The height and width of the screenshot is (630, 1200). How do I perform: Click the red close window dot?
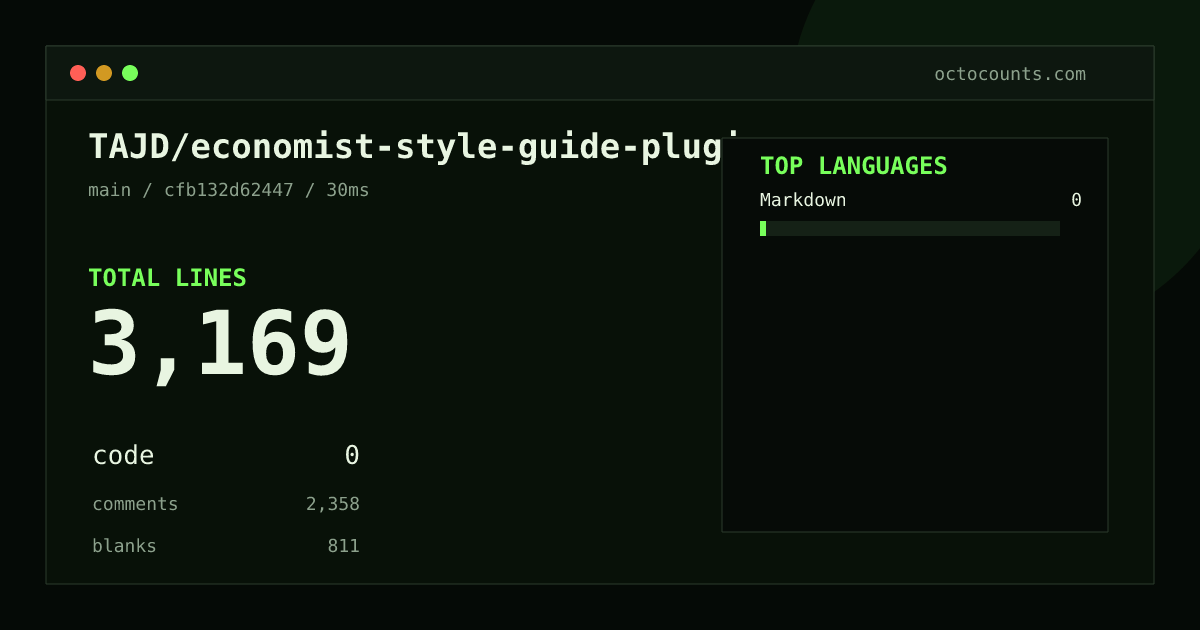[78, 73]
